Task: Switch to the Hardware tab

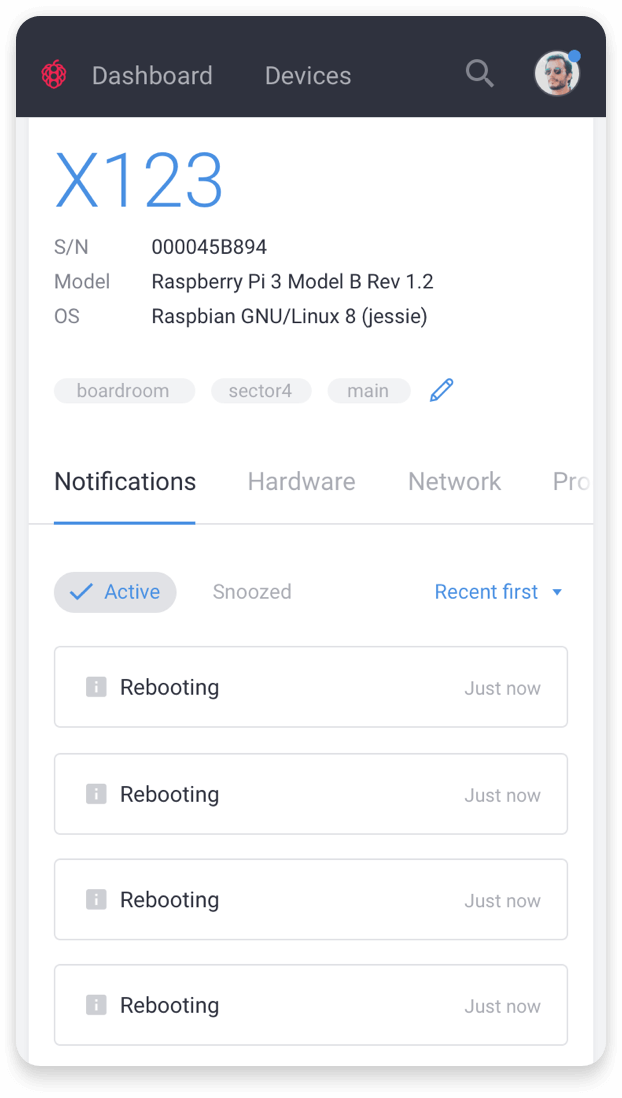Action: click(x=301, y=482)
